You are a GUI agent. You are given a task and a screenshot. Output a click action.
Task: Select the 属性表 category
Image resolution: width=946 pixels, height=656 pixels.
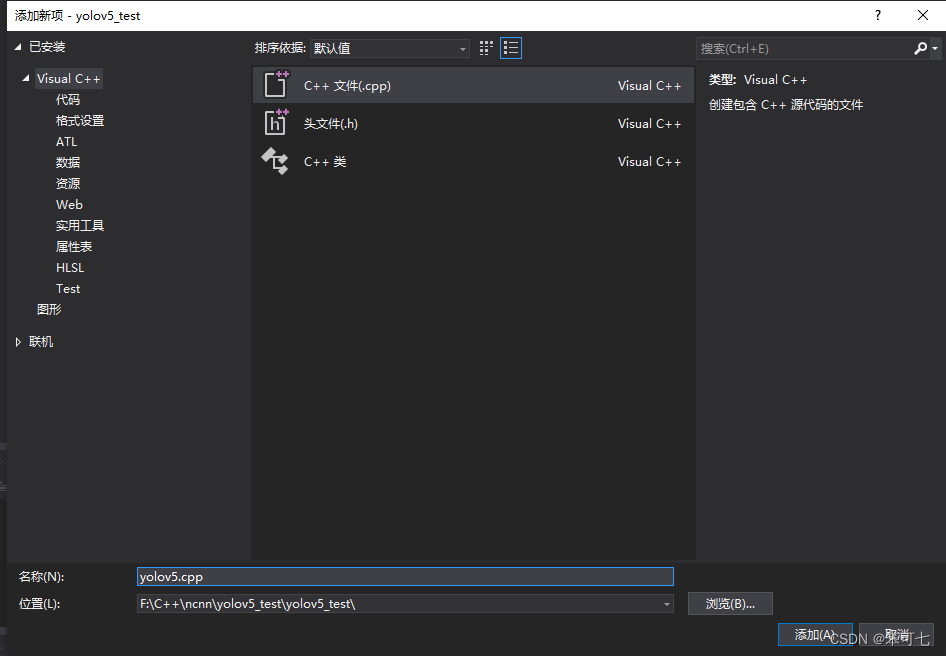tap(74, 246)
